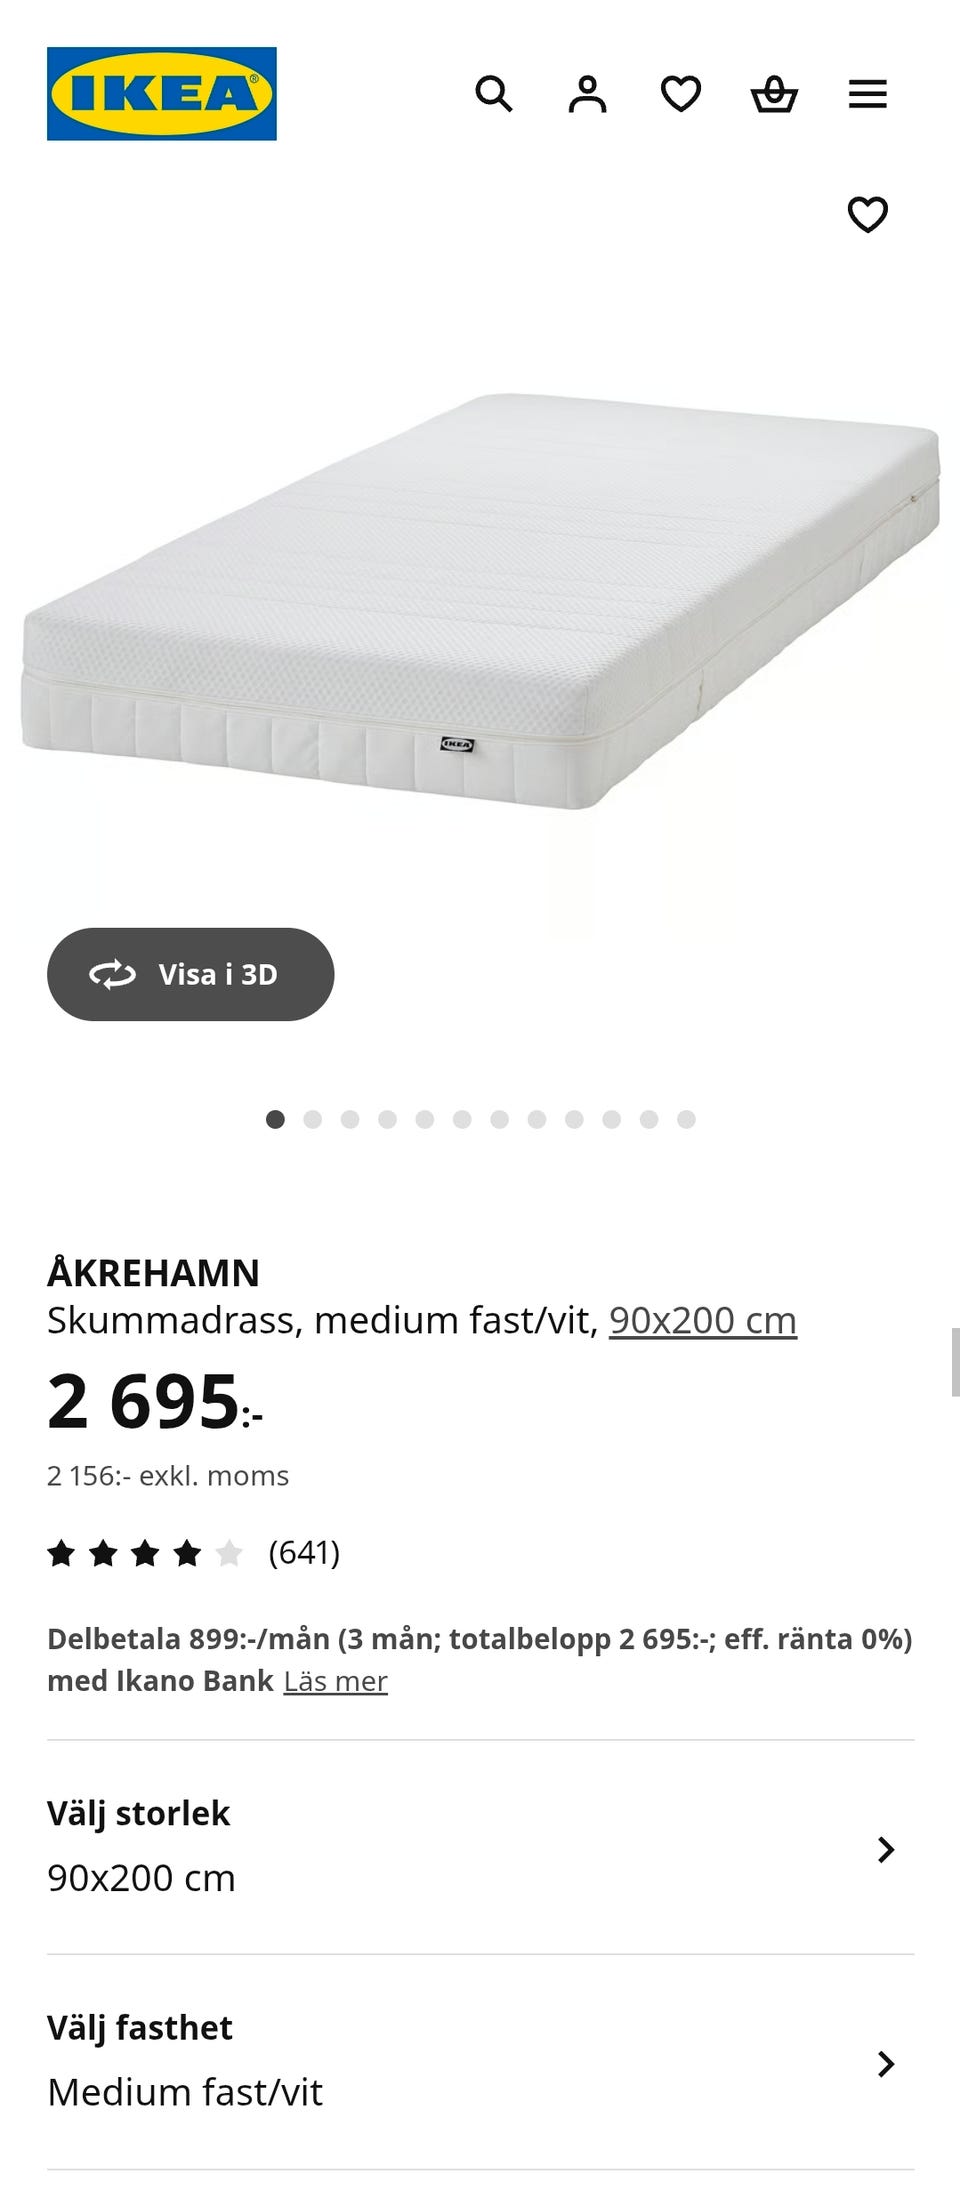Viewport: 960px width, 2190px height.
Task: Select the last image carousel dot
Action: tap(686, 1119)
